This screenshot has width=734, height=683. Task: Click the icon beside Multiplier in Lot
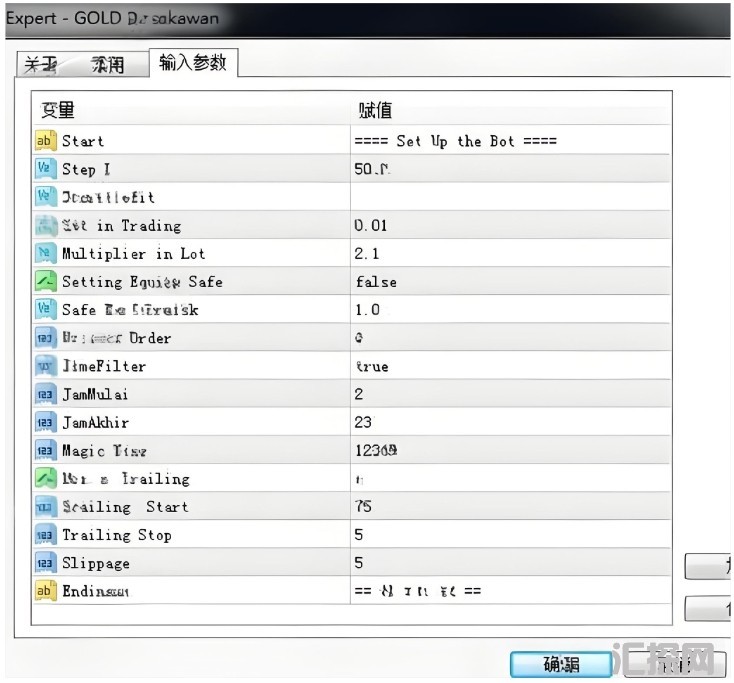[46, 253]
